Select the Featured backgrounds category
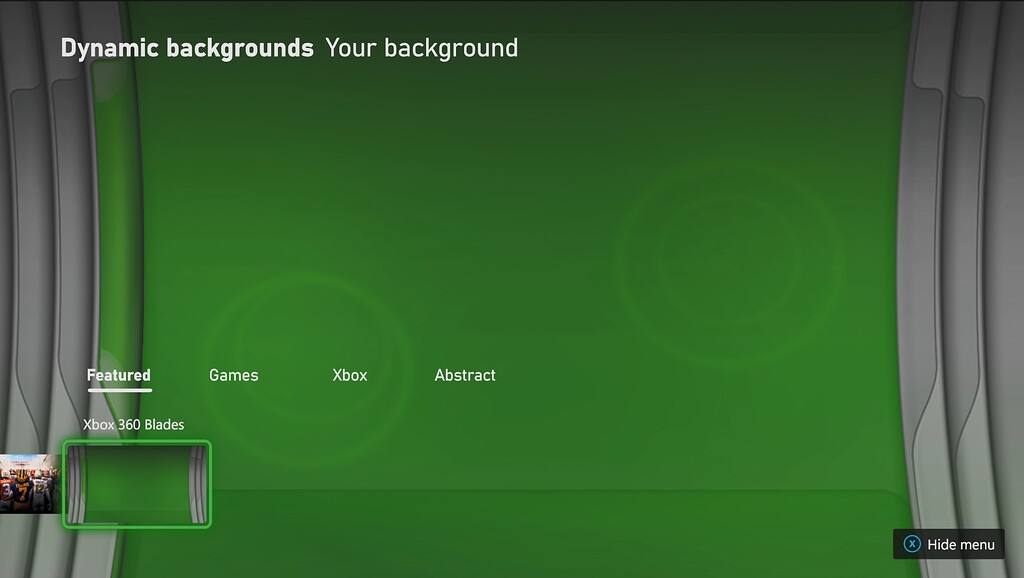 118,374
